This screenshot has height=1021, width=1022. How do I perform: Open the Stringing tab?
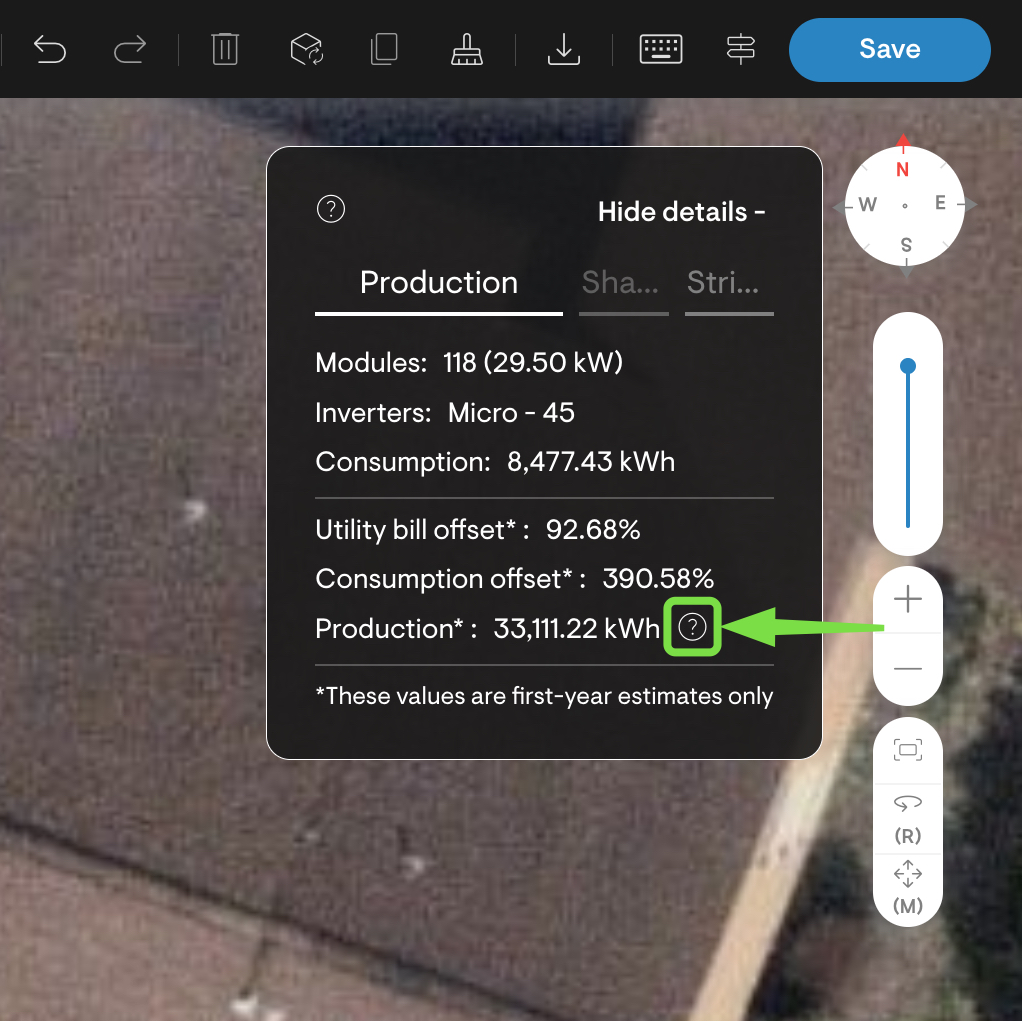pos(723,283)
